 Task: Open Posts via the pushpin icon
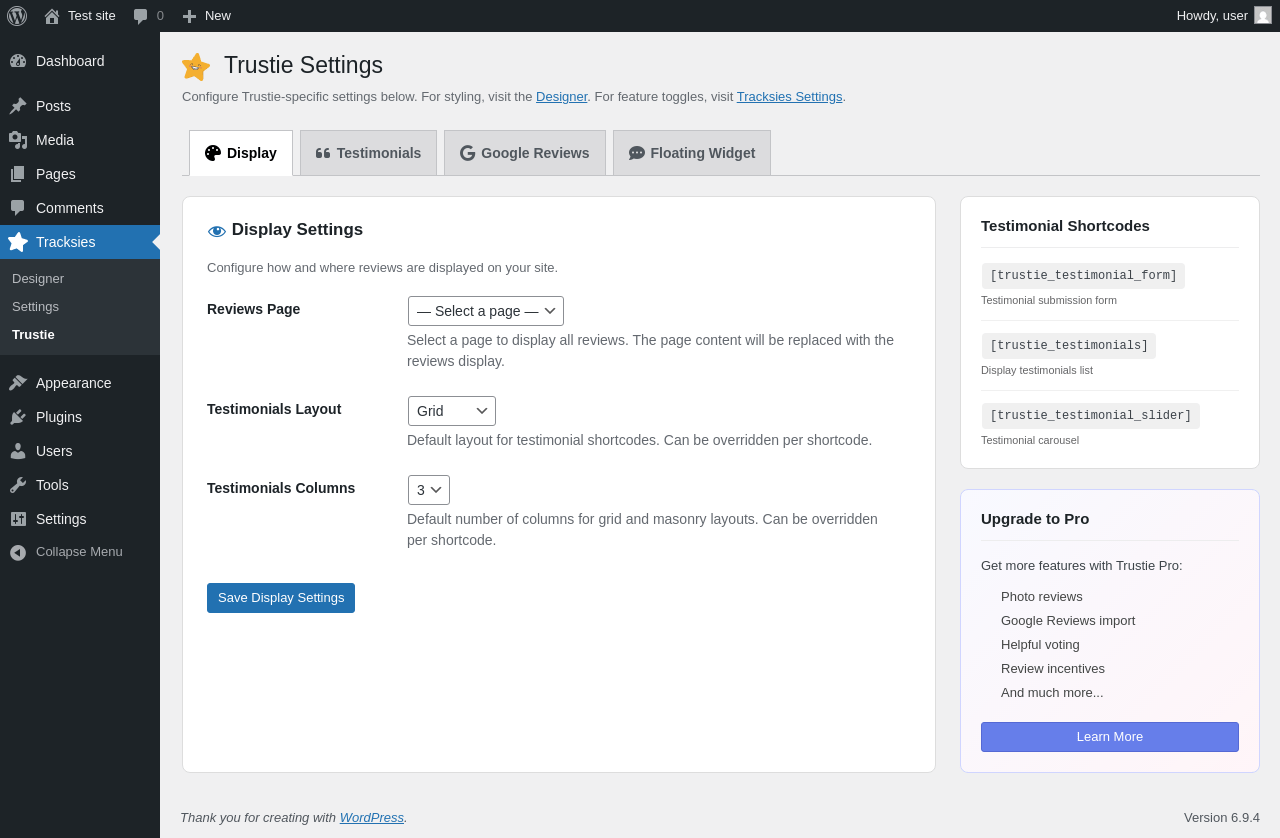pos(18,106)
